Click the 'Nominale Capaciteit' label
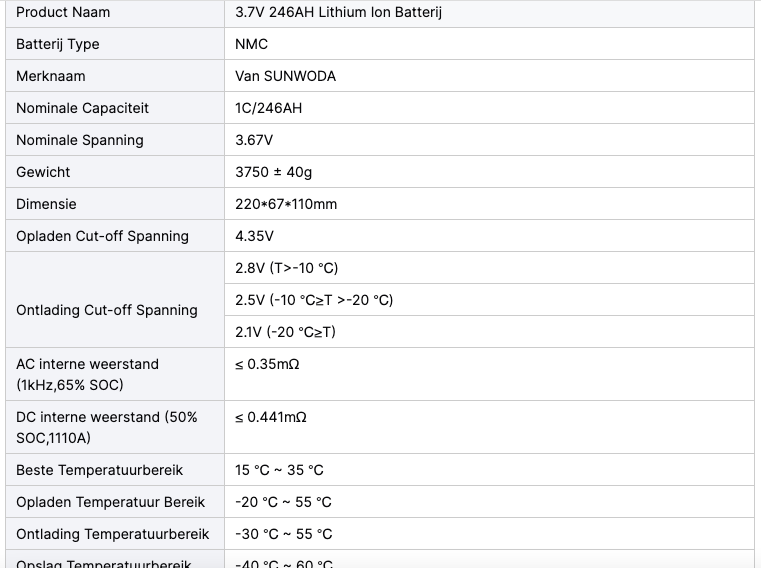The image size is (761, 568). (x=83, y=108)
